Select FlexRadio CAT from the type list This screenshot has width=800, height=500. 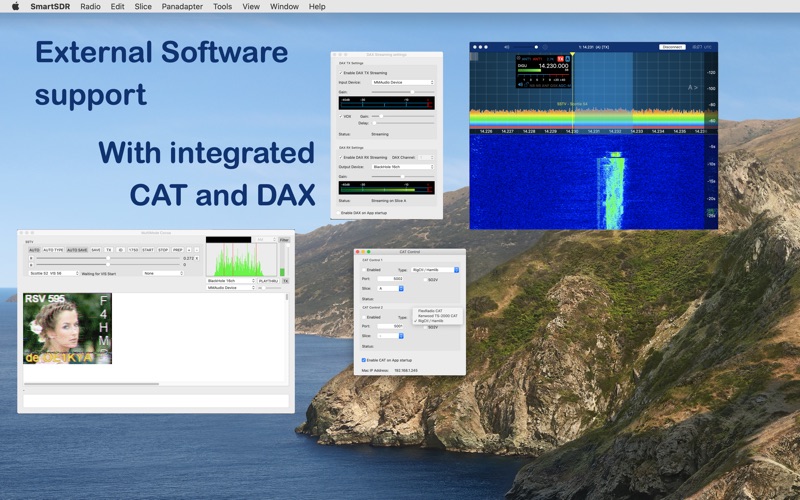click(x=430, y=311)
